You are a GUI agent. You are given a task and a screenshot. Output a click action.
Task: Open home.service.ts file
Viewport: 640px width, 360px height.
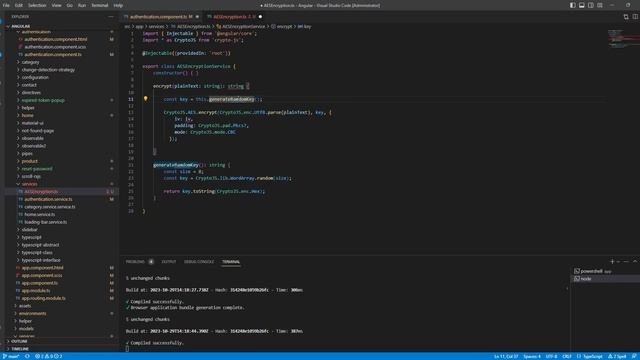(x=40, y=214)
